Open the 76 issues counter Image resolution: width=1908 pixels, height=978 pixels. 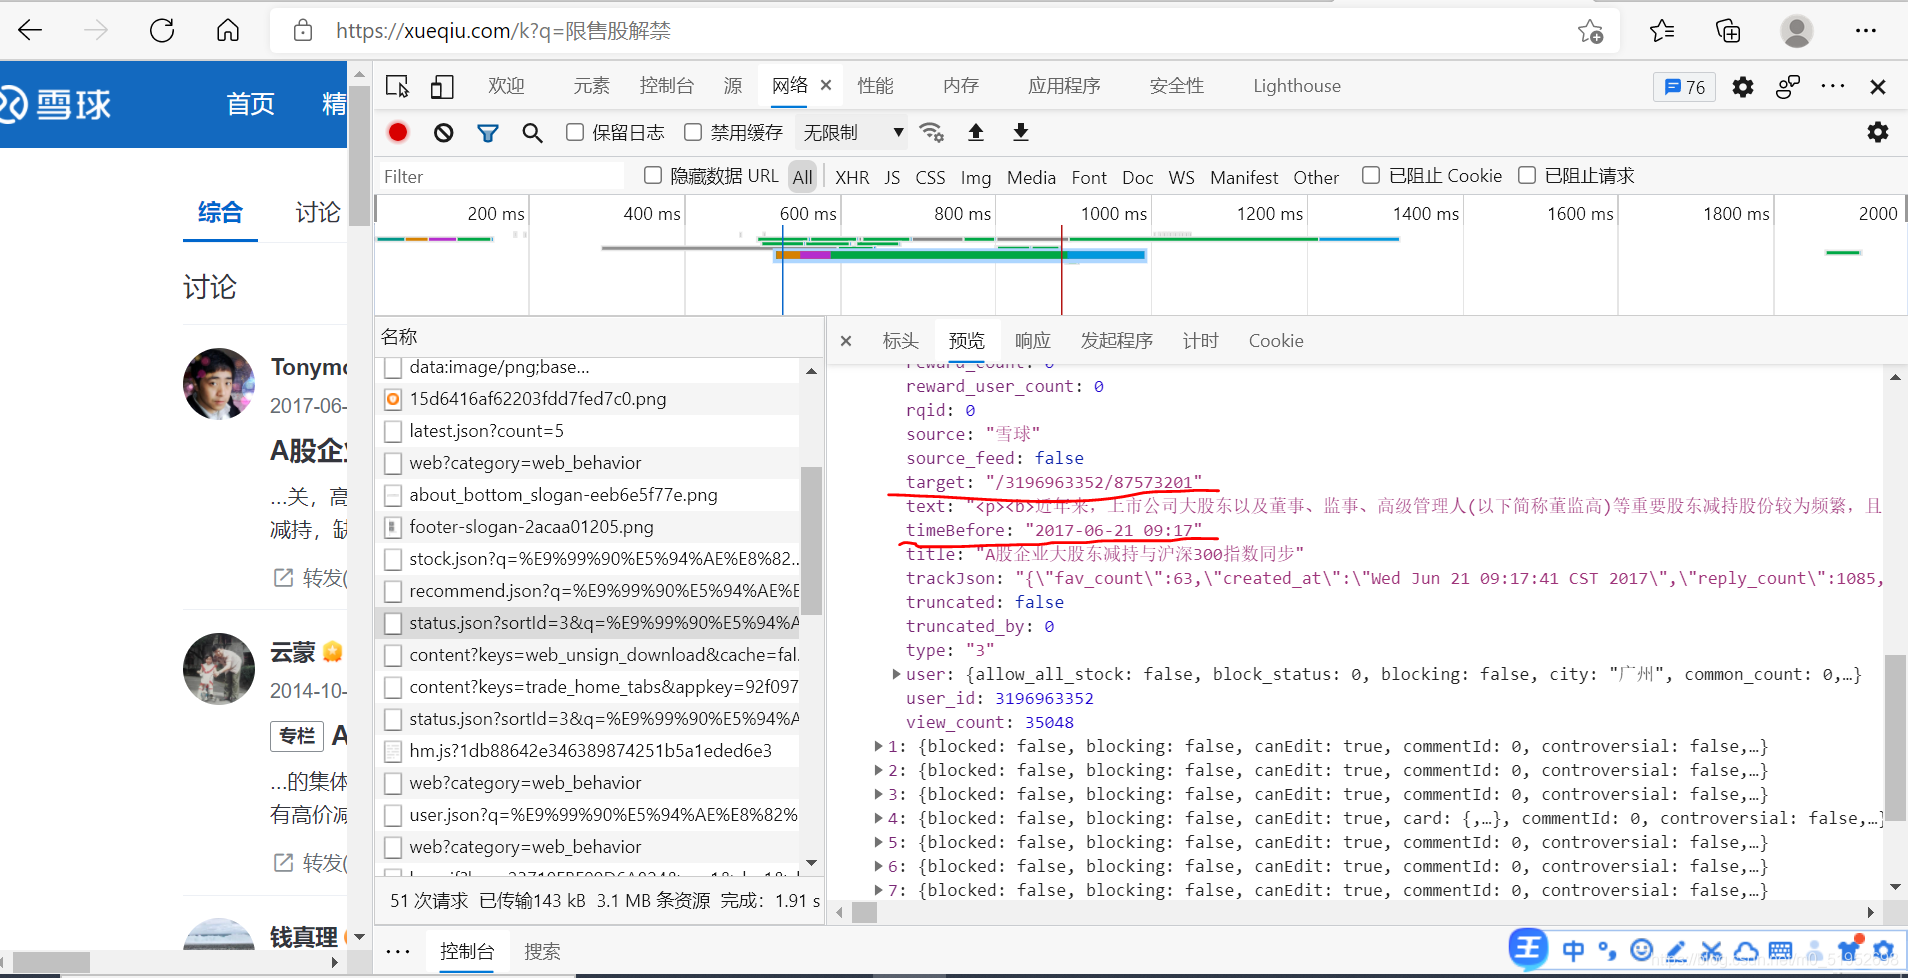tap(1685, 87)
